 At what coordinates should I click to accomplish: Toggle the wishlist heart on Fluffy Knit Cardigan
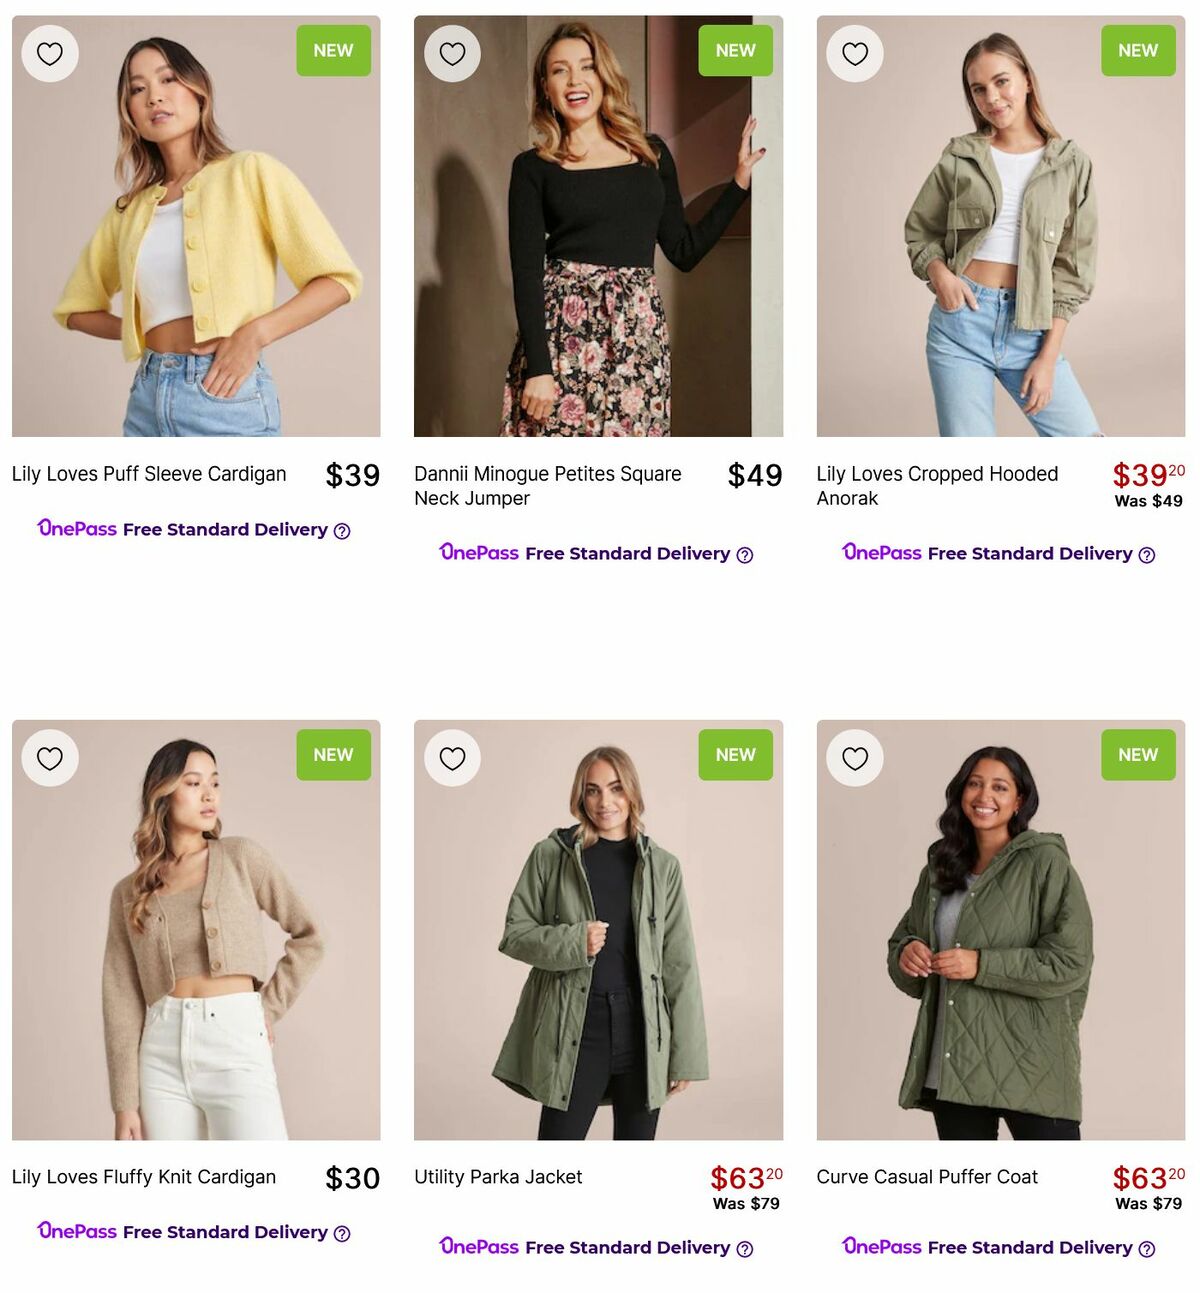(x=49, y=757)
